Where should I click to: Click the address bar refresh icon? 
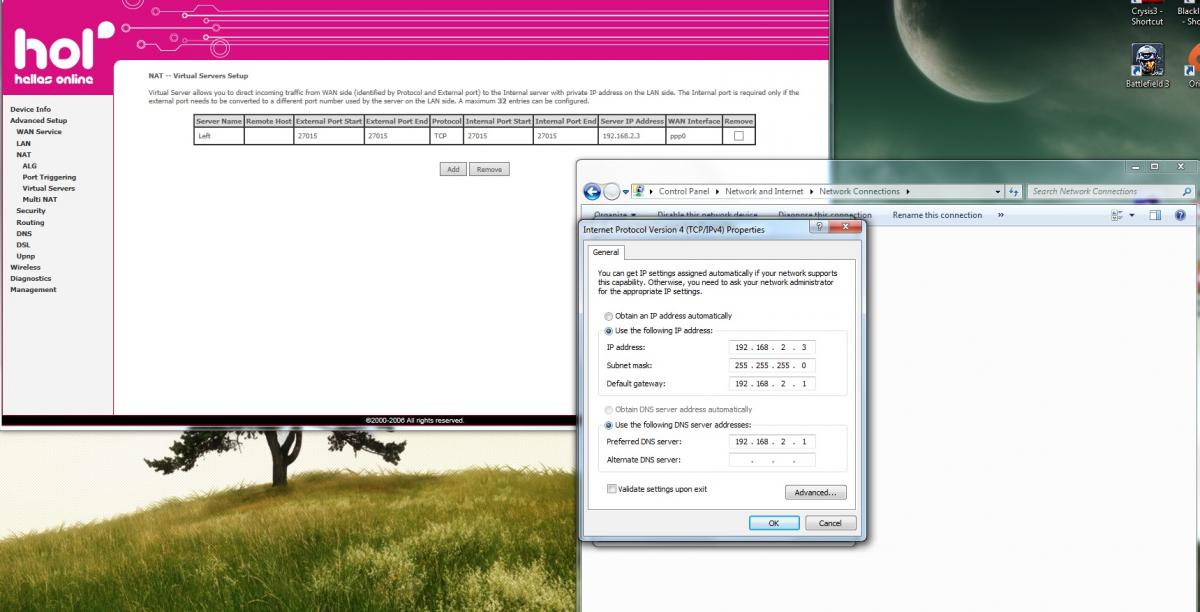pyautogui.click(x=1014, y=191)
